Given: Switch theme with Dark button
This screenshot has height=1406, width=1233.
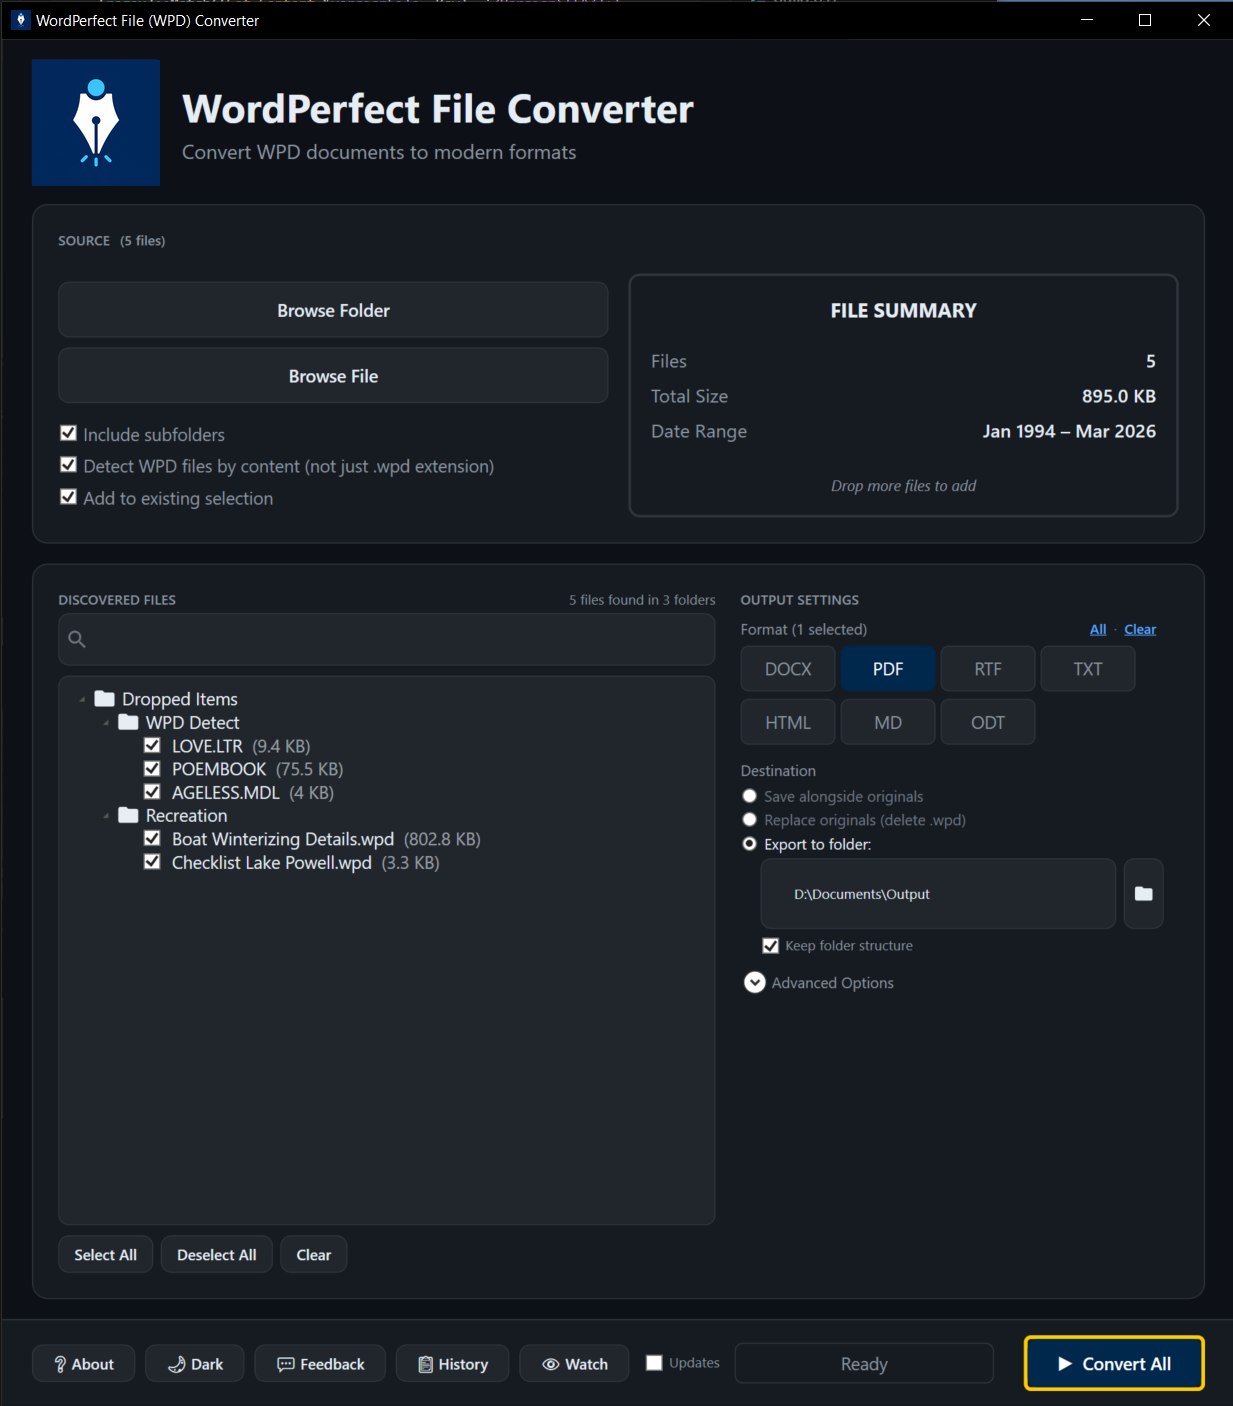Looking at the screenshot, I should [x=195, y=1363].
